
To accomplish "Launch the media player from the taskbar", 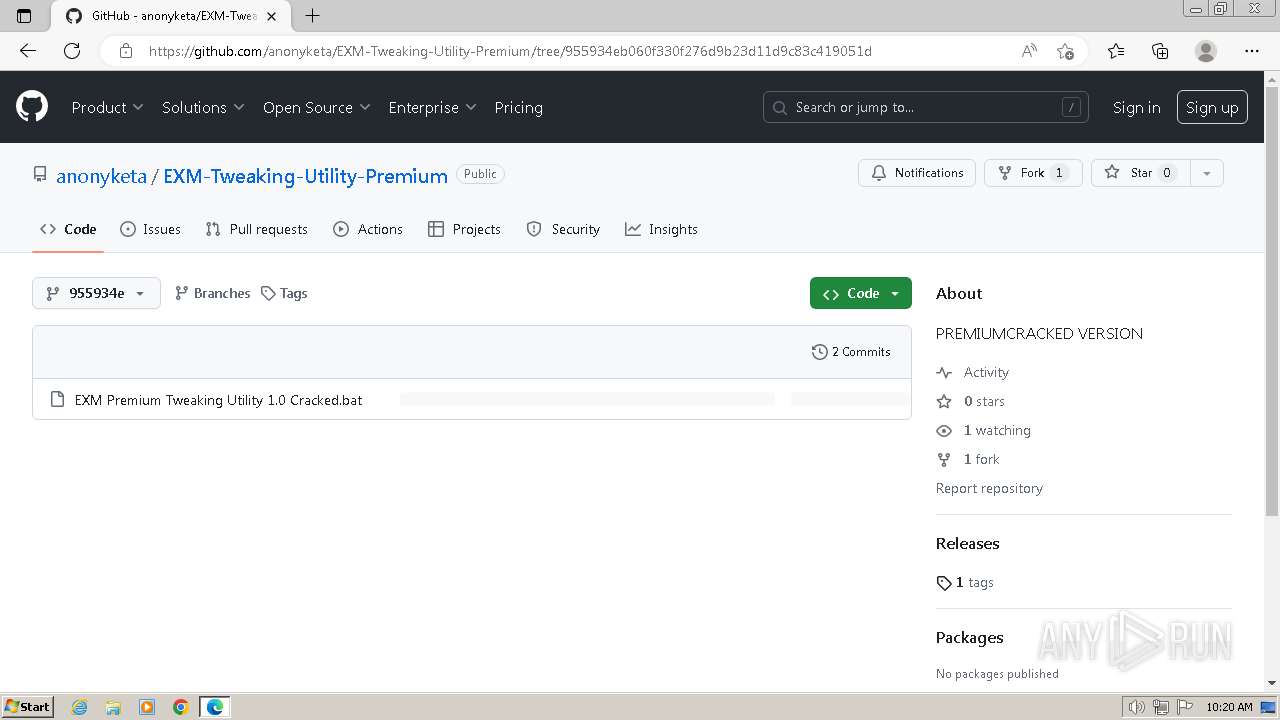I will [x=147, y=707].
